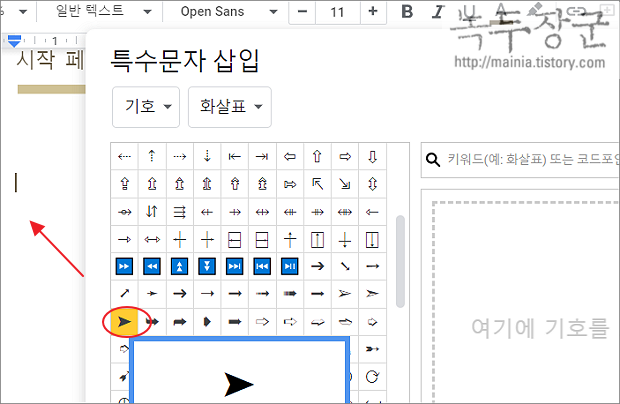
Task: Open the zoom dropdown arrow in the toolbar
Action: pyautogui.click(x=23, y=12)
